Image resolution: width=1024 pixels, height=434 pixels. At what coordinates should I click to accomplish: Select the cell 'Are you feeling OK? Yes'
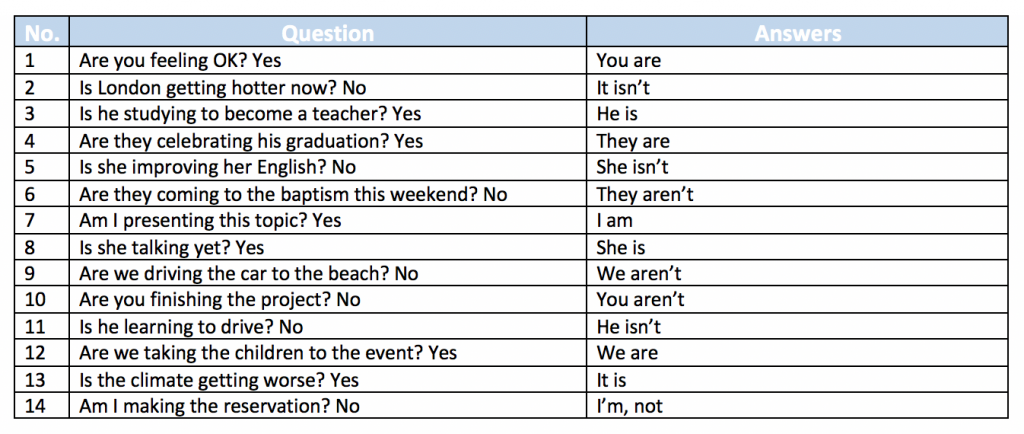click(328, 61)
